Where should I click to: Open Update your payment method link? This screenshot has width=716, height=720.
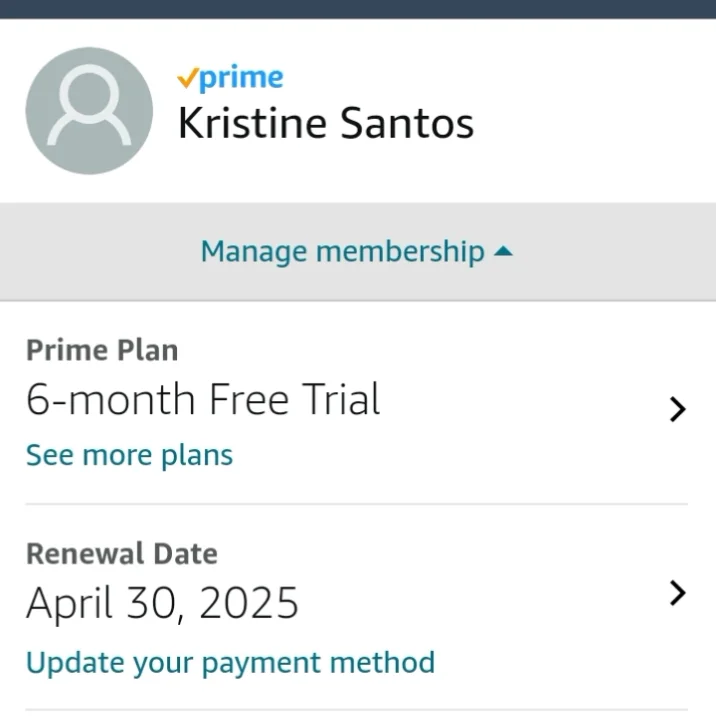[231, 663]
